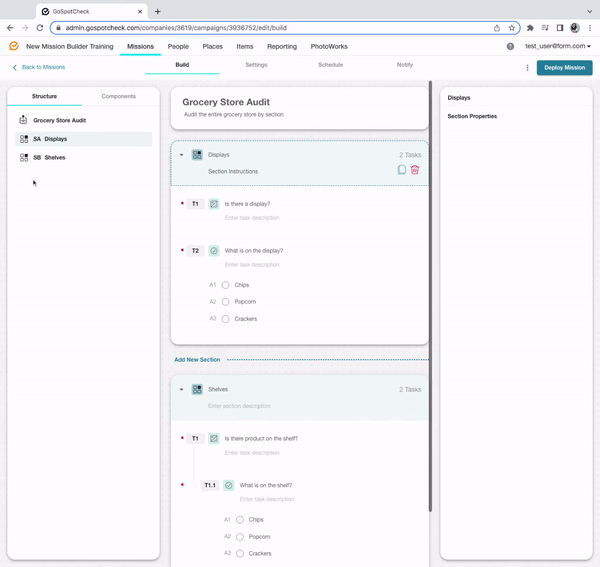Open the Chrome three-dot menu
Image resolution: width=600 pixels, height=567 pixels.
[590, 28]
